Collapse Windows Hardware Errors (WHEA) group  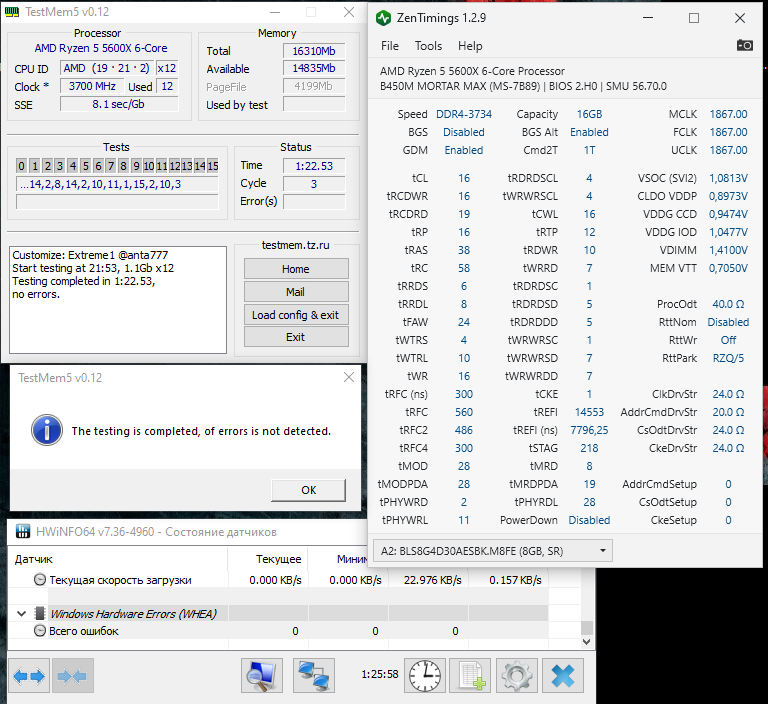point(21,613)
